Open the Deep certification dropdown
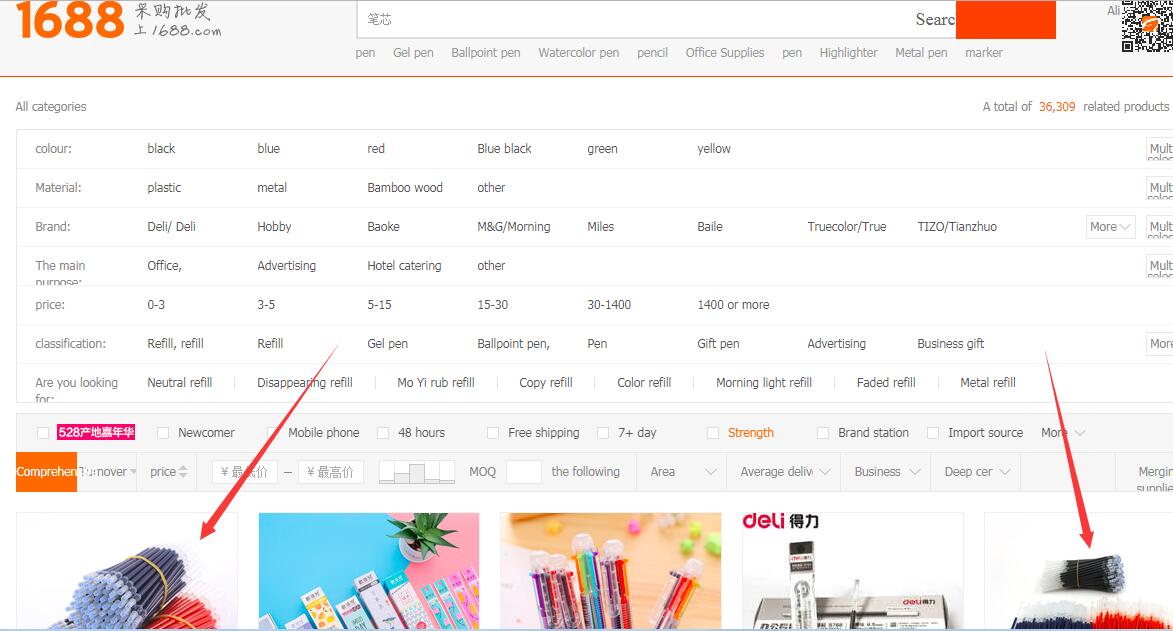 pyautogui.click(x=976, y=472)
